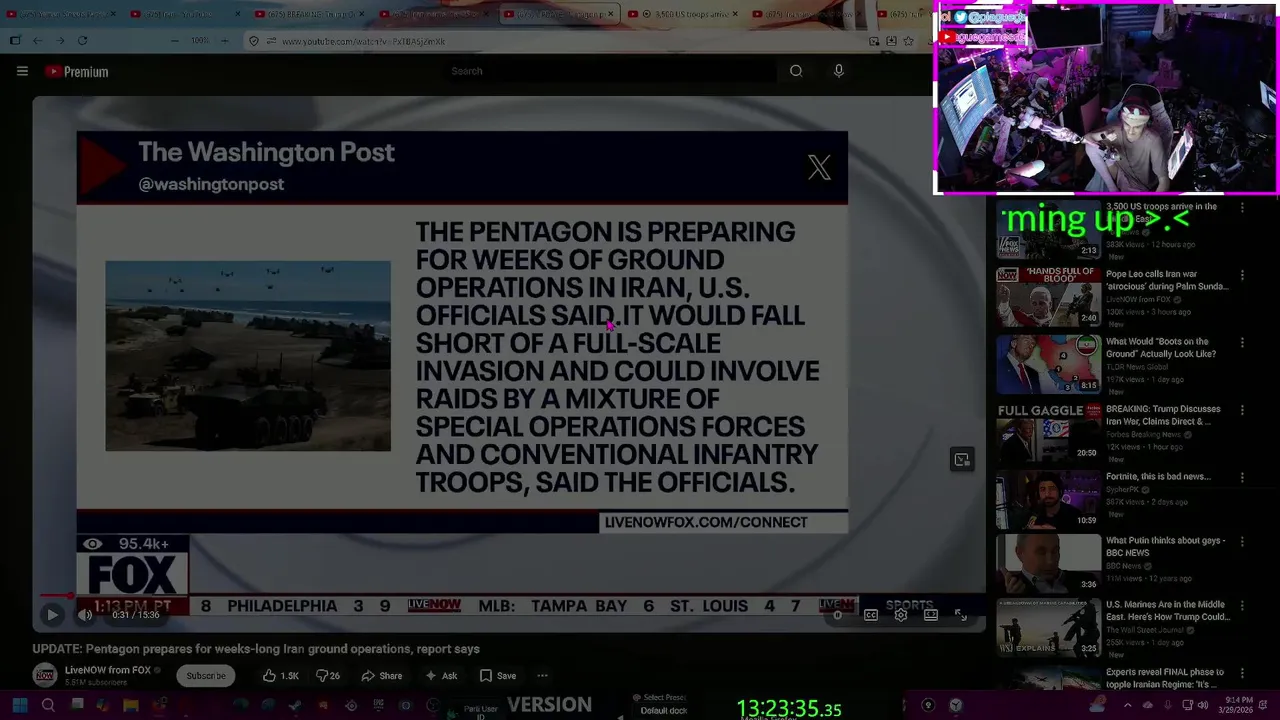The image size is (1280, 720).
Task: Click the YouTube search magnifier button
Action: coord(796,71)
